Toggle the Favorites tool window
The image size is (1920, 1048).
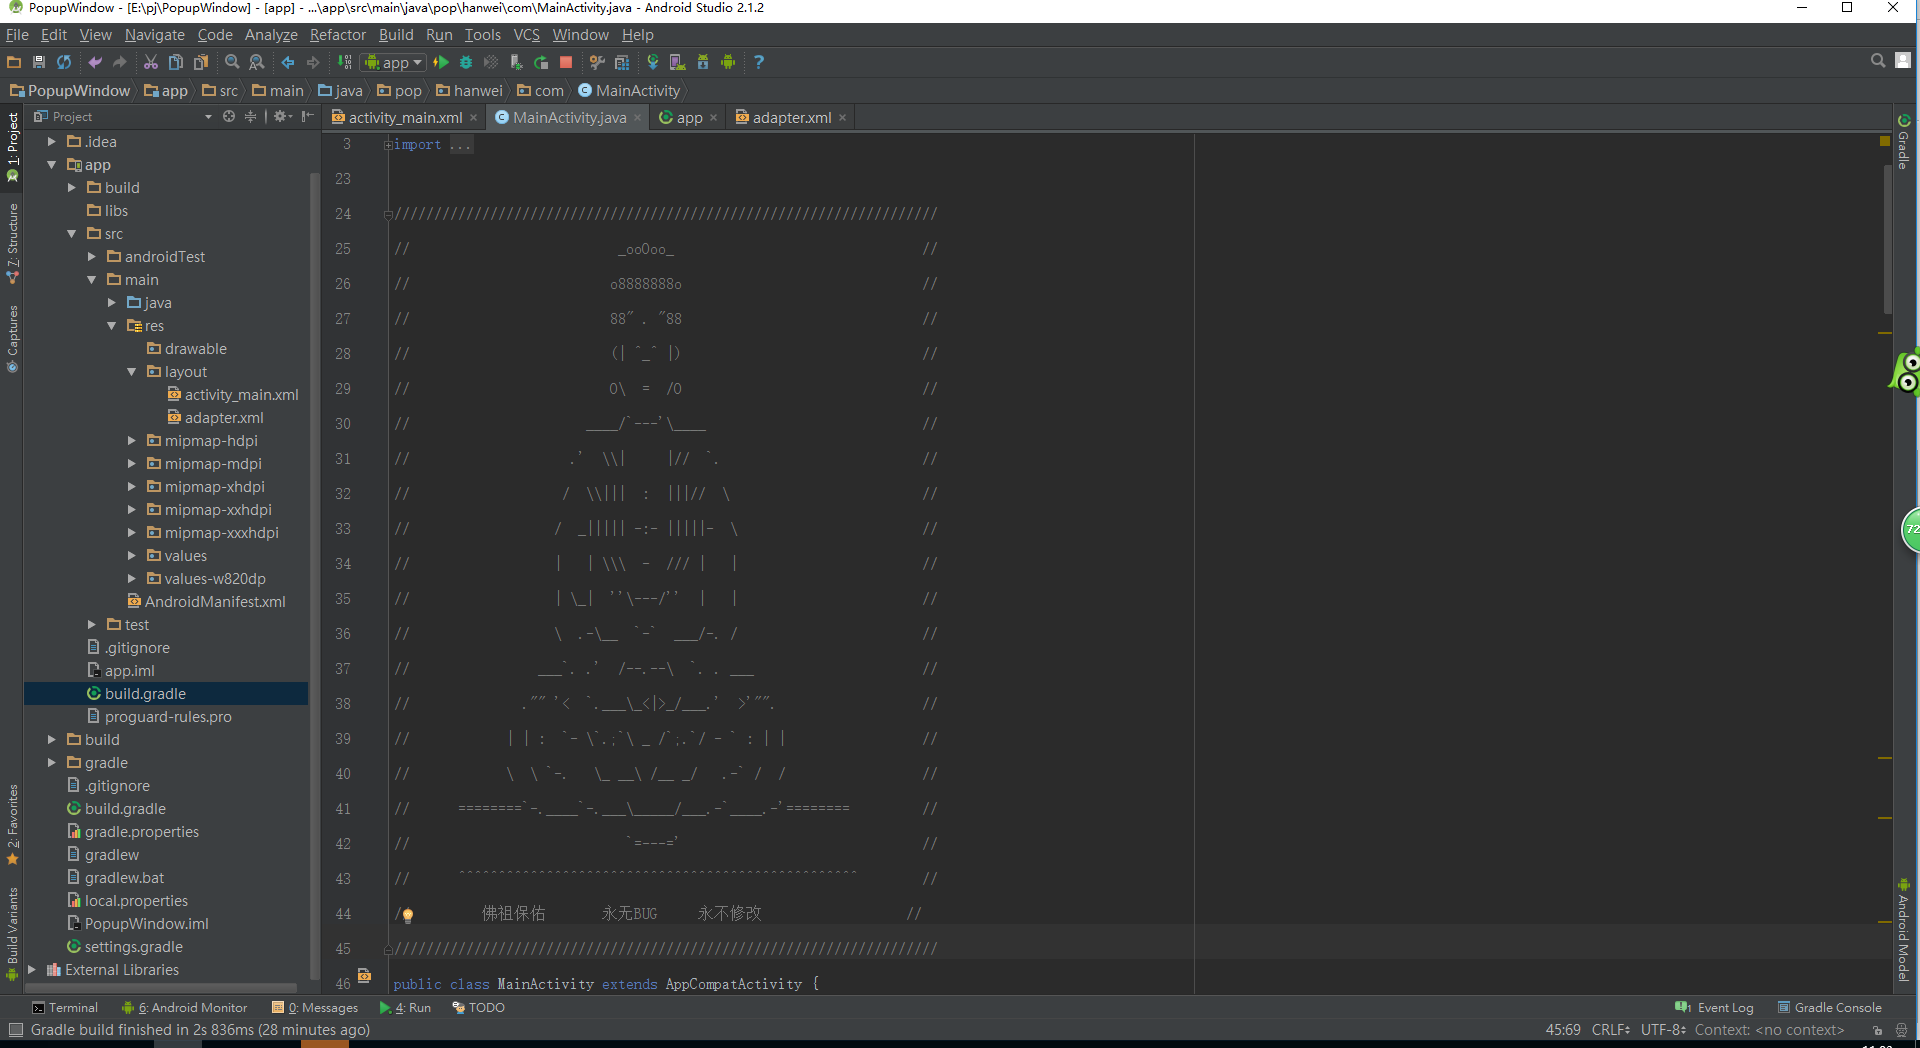[x=12, y=825]
